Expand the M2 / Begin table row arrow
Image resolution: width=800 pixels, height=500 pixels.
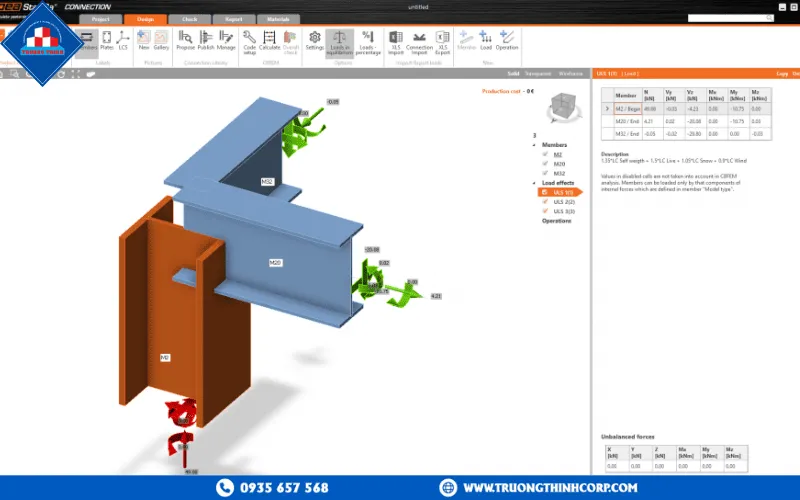[x=606, y=108]
